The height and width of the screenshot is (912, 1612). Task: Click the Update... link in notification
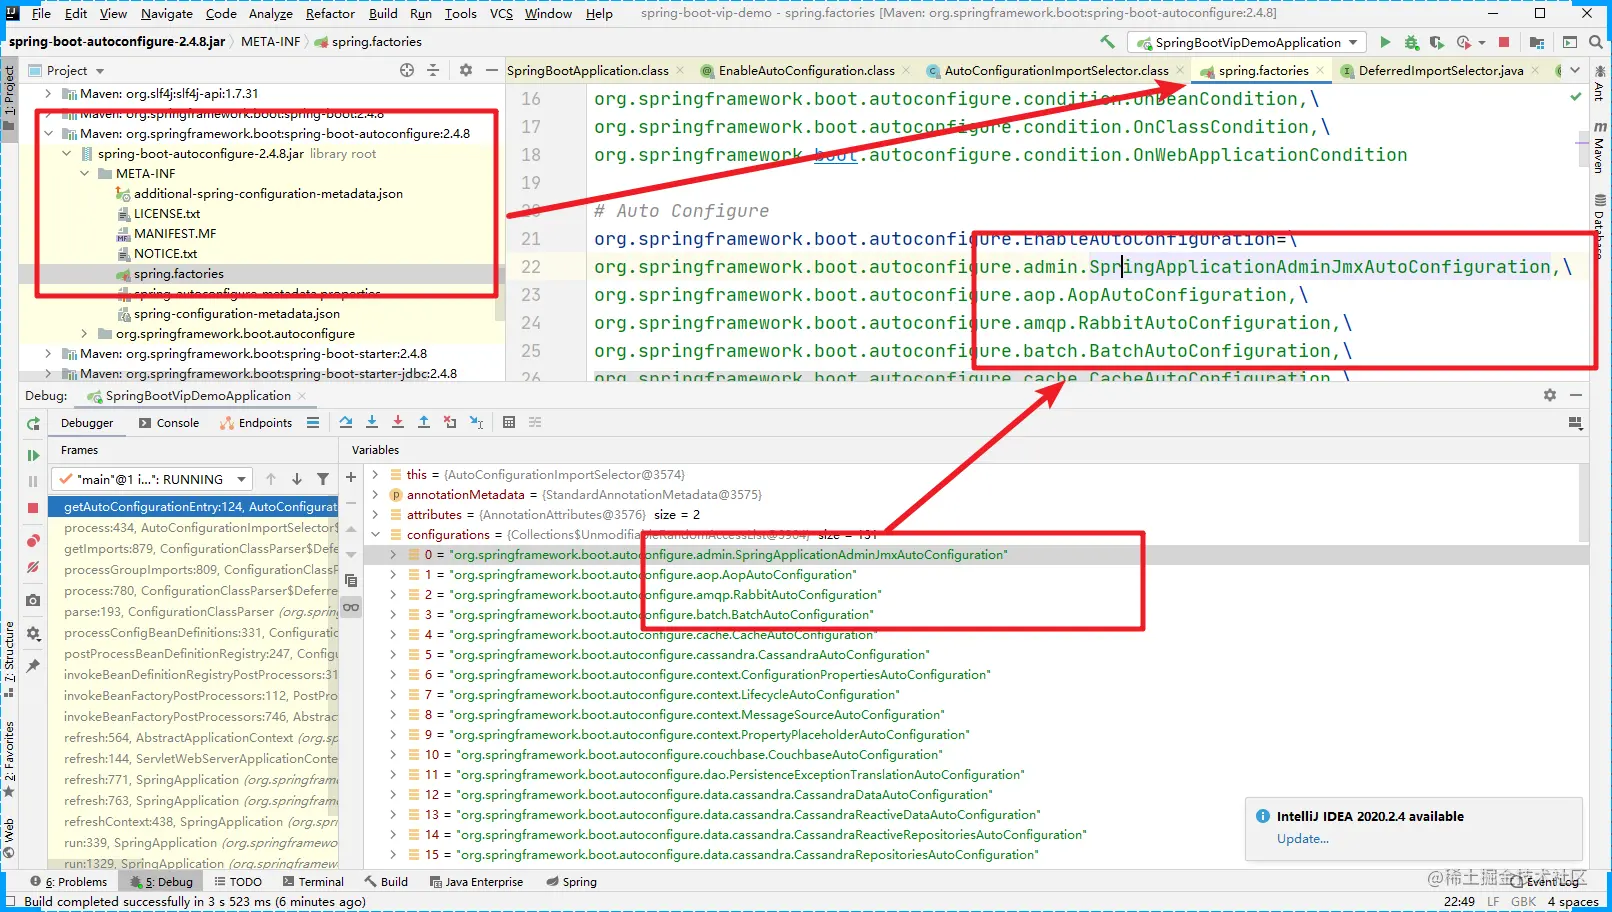[x=1302, y=839]
